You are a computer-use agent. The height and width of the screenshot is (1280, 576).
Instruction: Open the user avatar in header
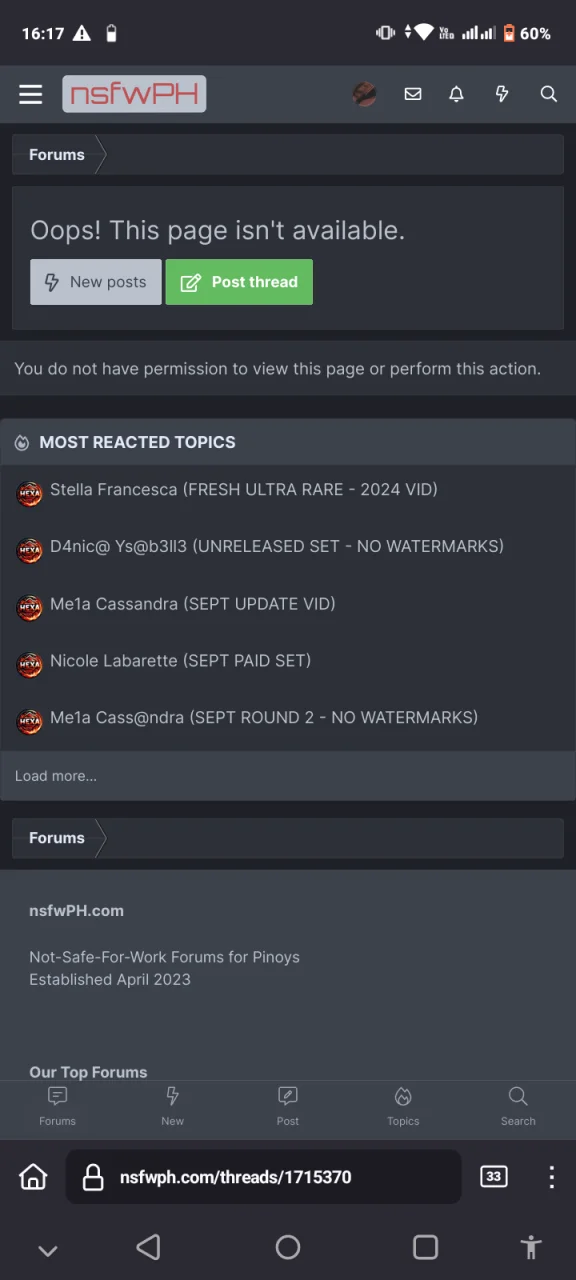(x=365, y=94)
